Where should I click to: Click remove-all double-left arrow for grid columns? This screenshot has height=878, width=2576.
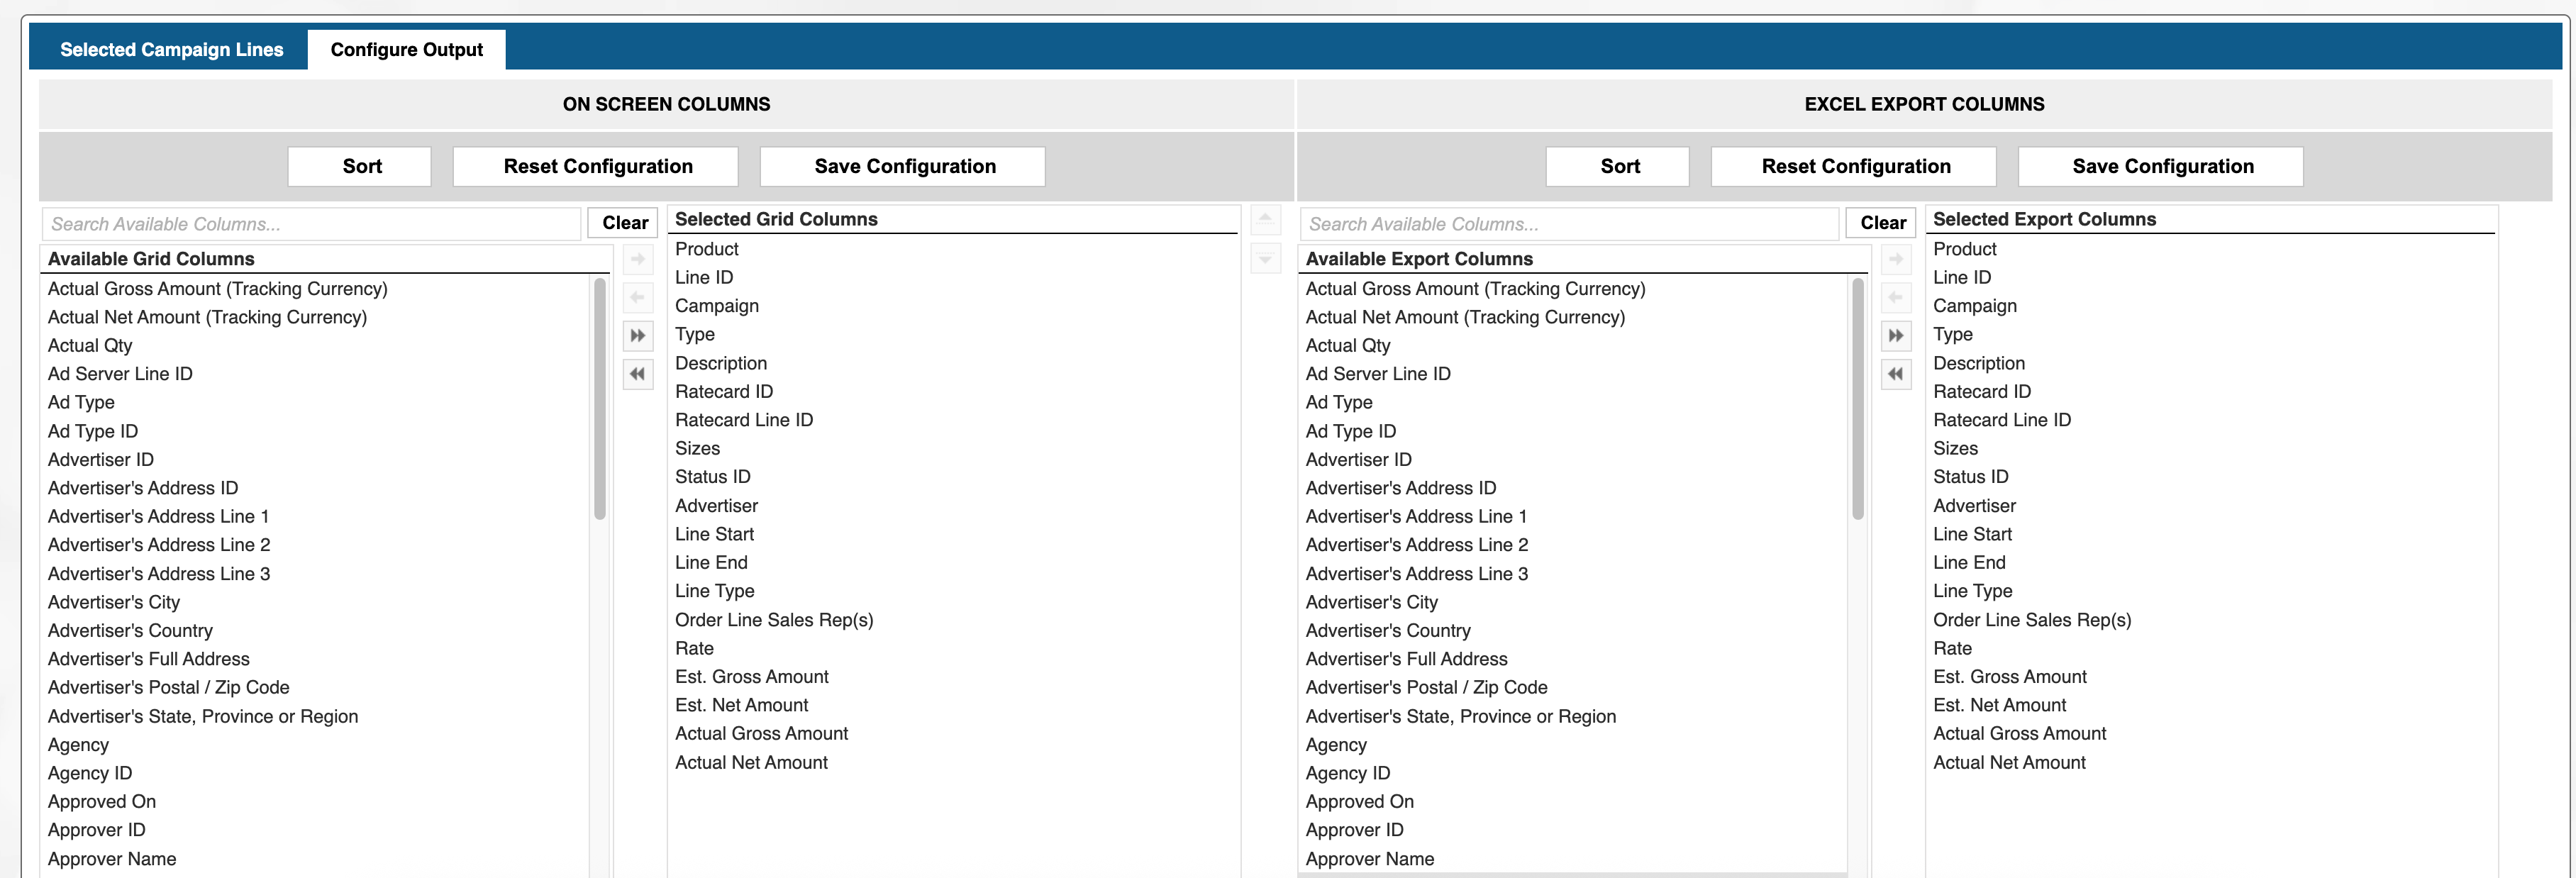[638, 374]
